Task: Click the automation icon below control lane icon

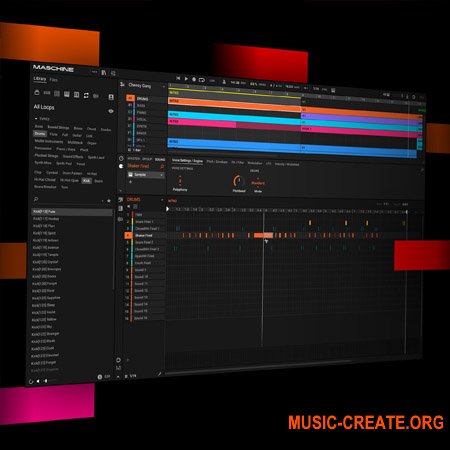Action: pos(118,368)
